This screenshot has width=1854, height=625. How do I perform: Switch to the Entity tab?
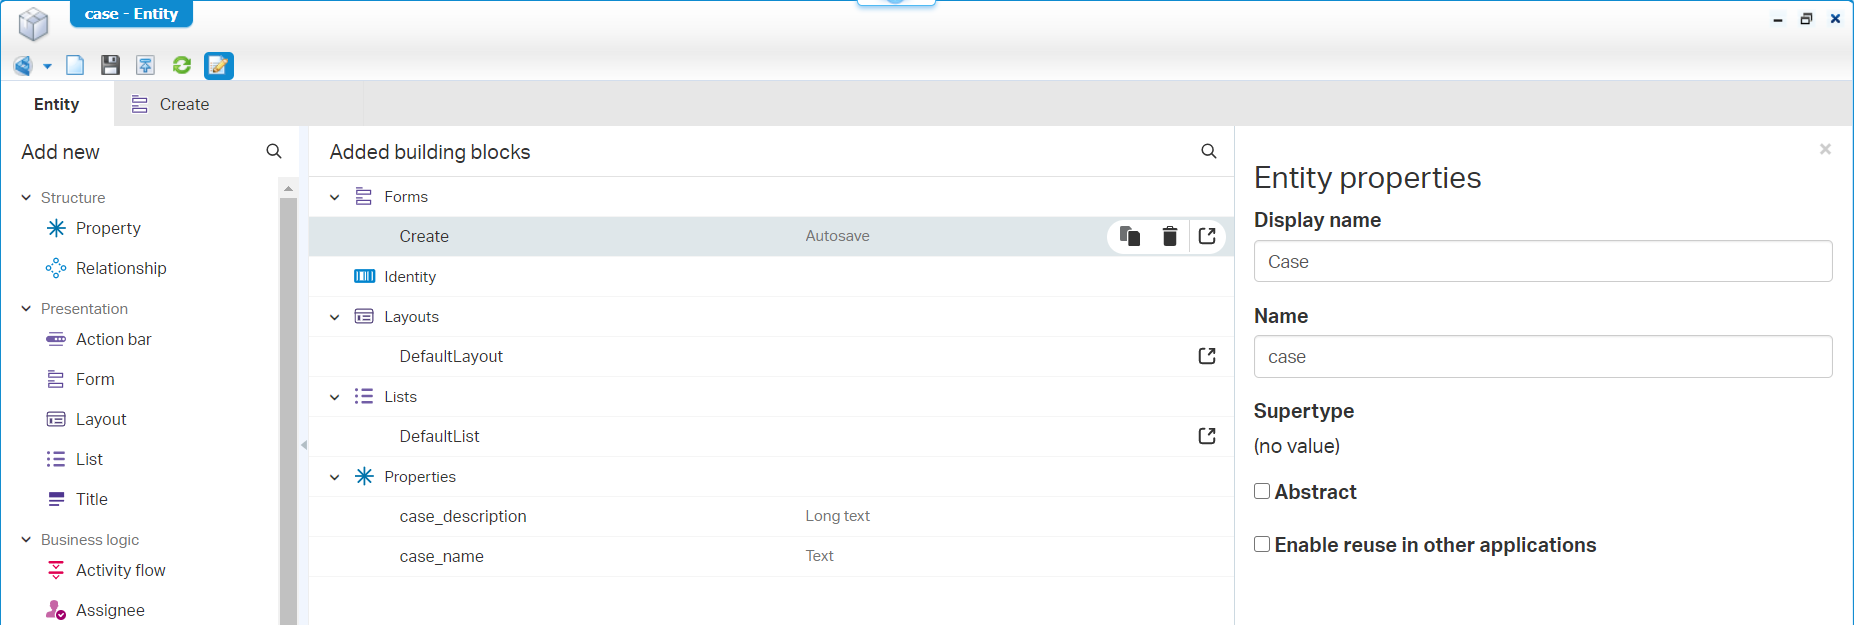(x=57, y=104)
